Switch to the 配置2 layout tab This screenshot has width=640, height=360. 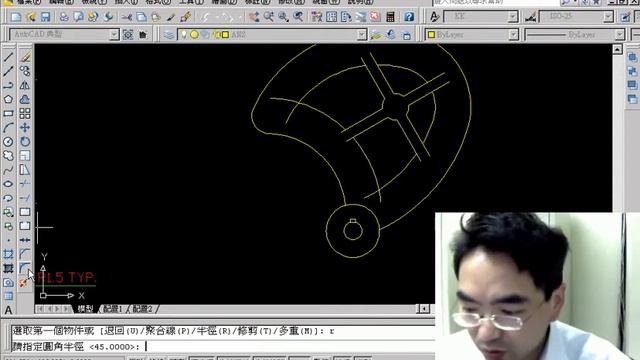[x=142, y=309]
